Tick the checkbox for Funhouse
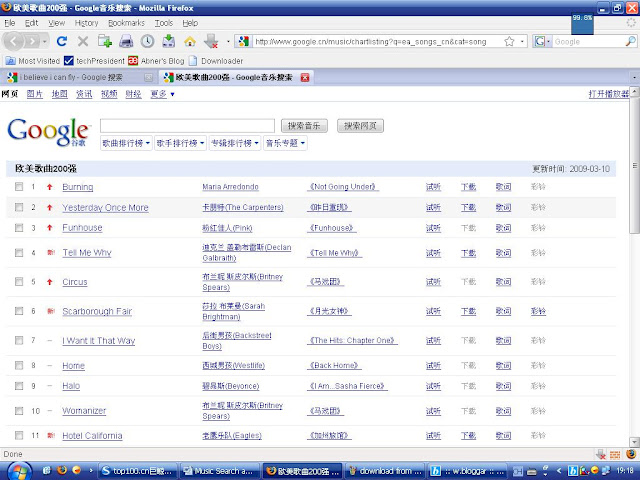Viewport: 640px width, 480px height. [x=19, y=228]
